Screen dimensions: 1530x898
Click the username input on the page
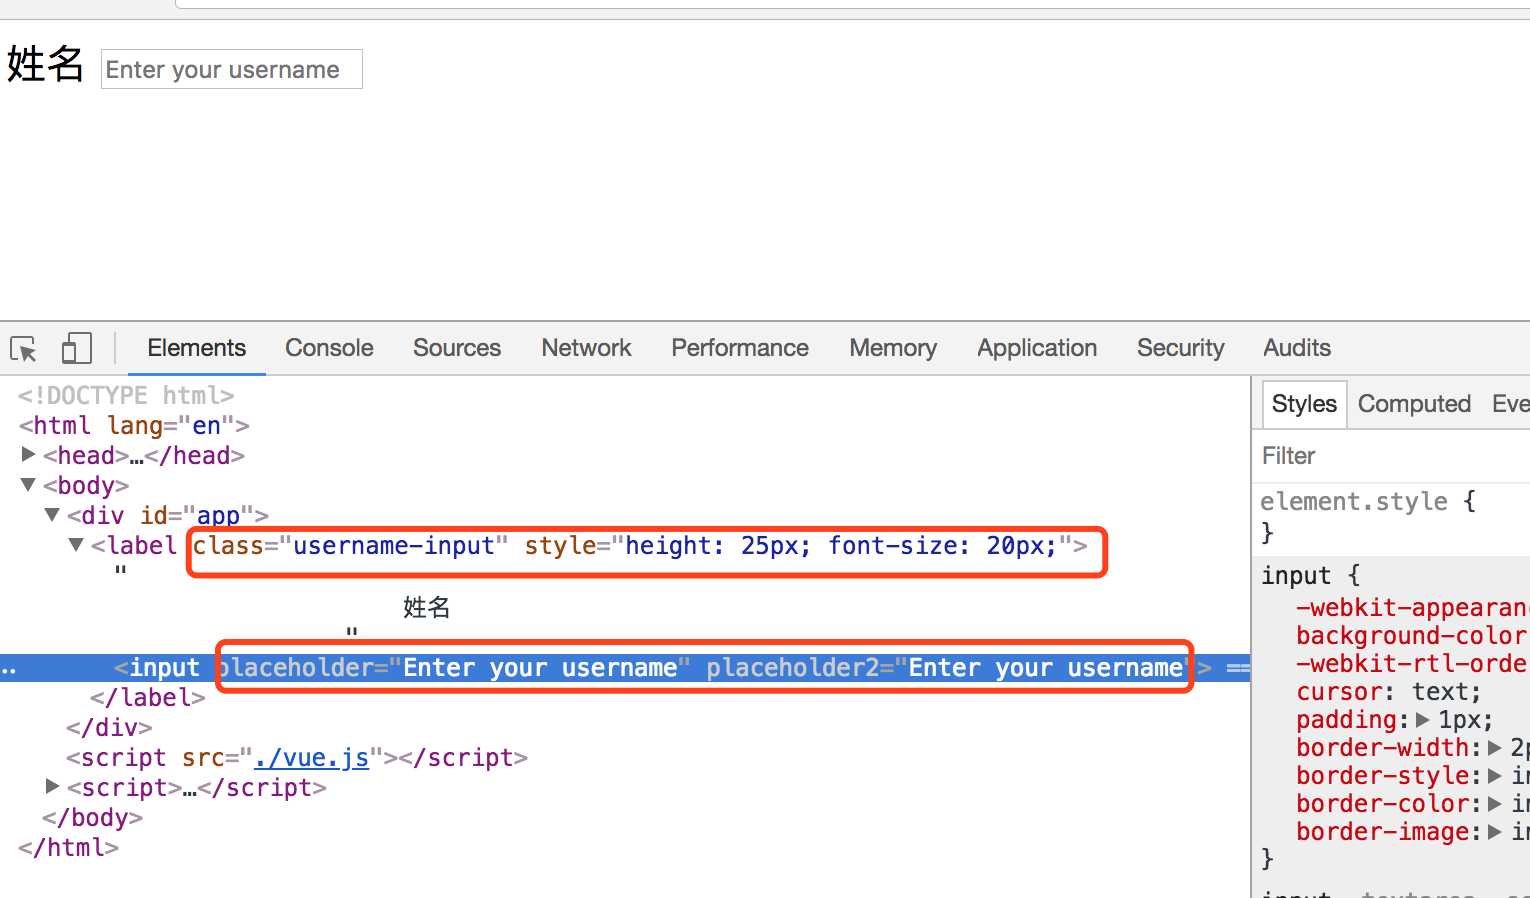(231, 69)
